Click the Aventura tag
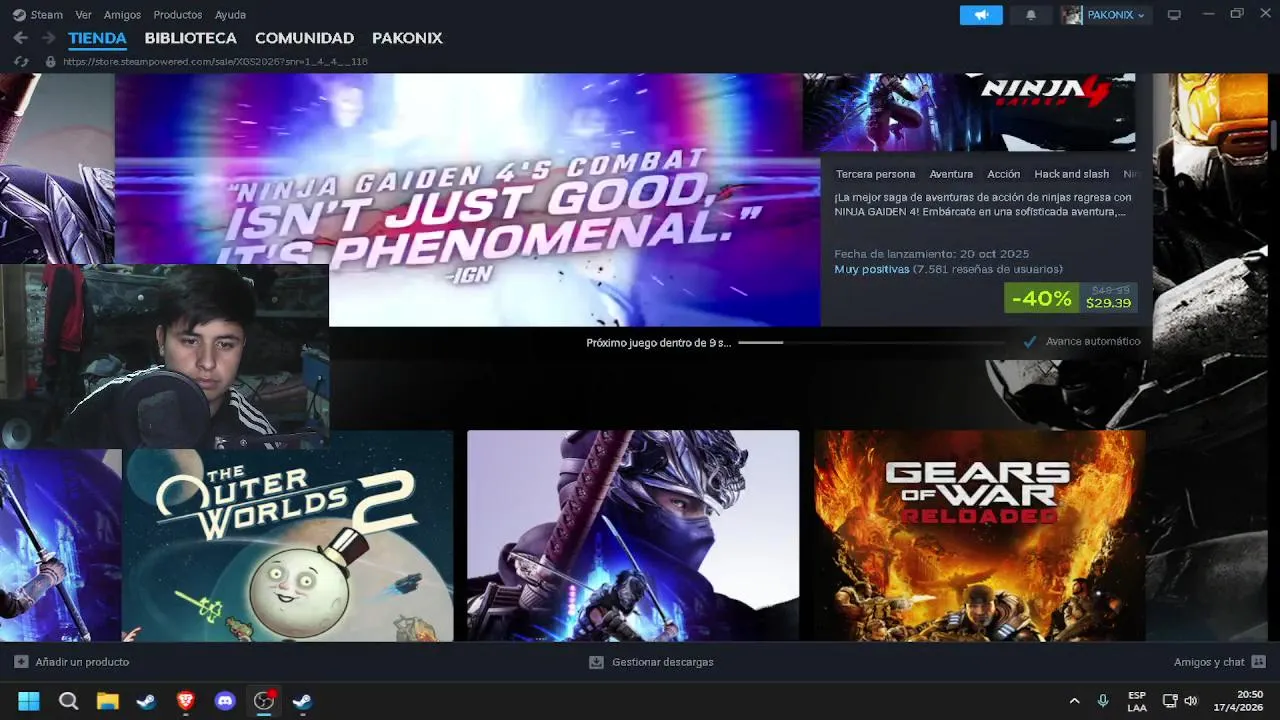Image resolution: width=1280 pixels, height=720 pixels. click(951, 174)
